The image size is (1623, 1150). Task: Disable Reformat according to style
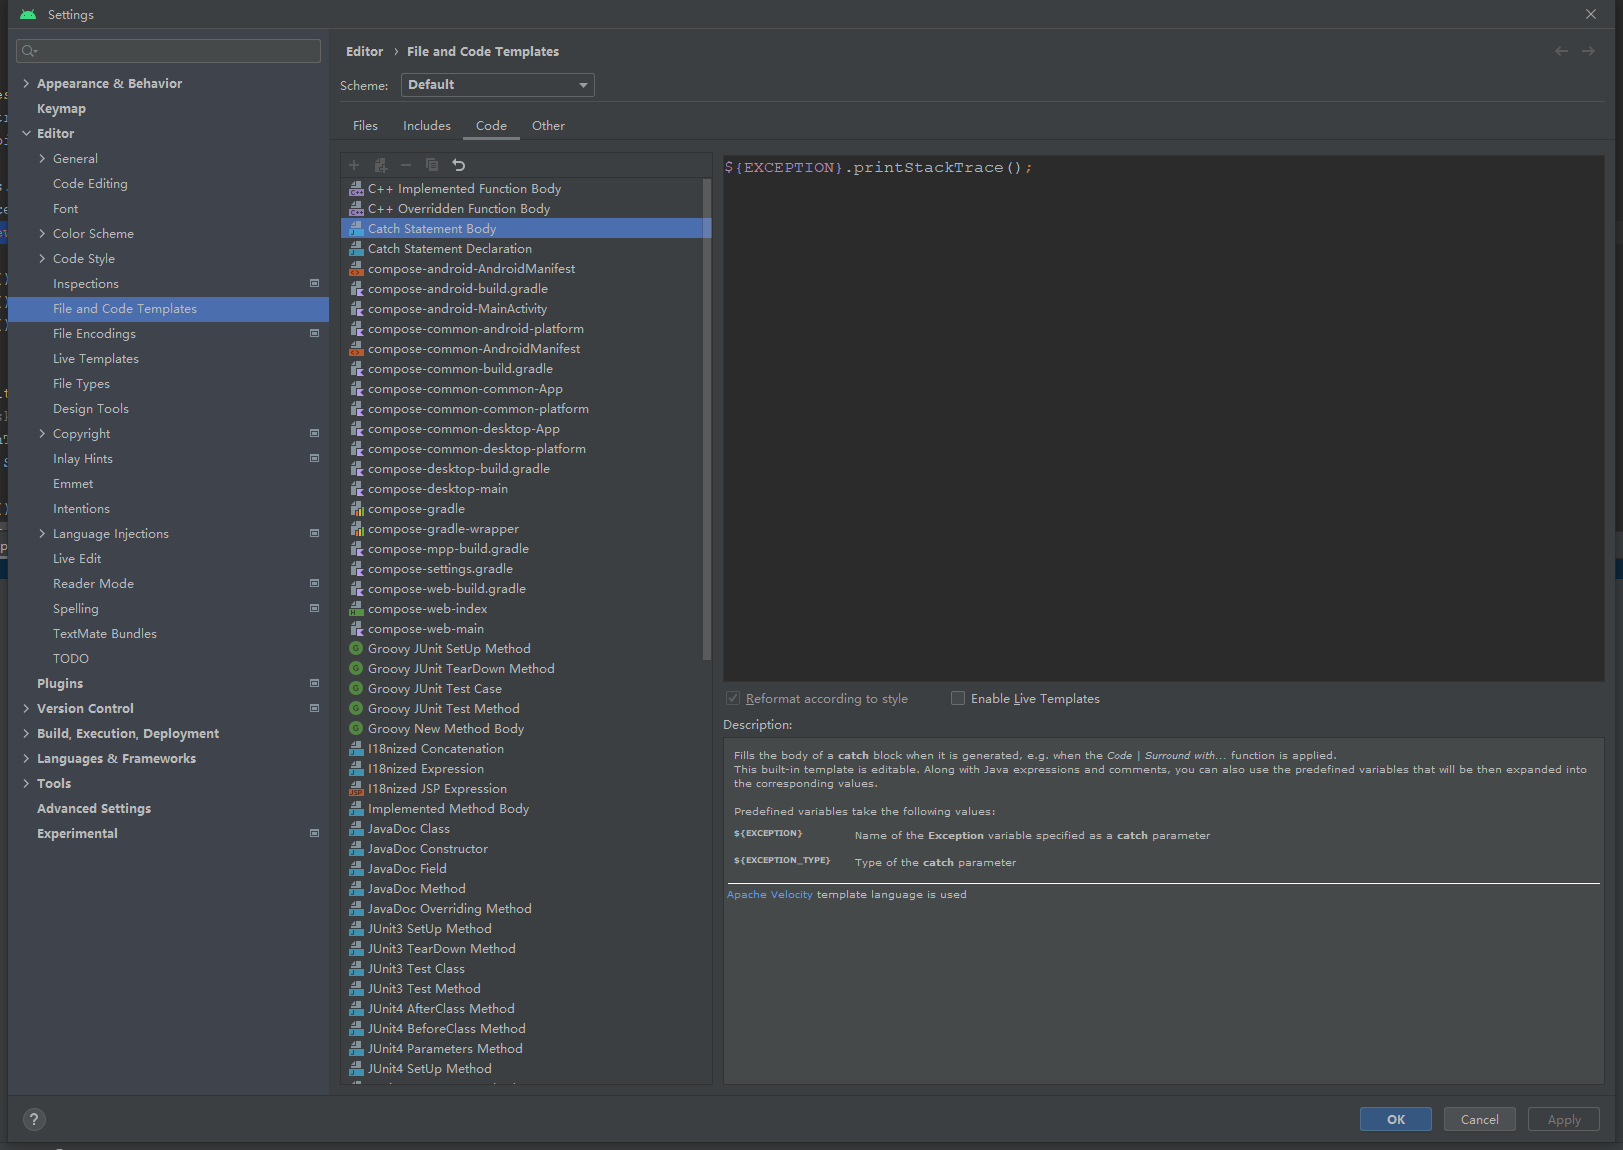tap(733, 698)
